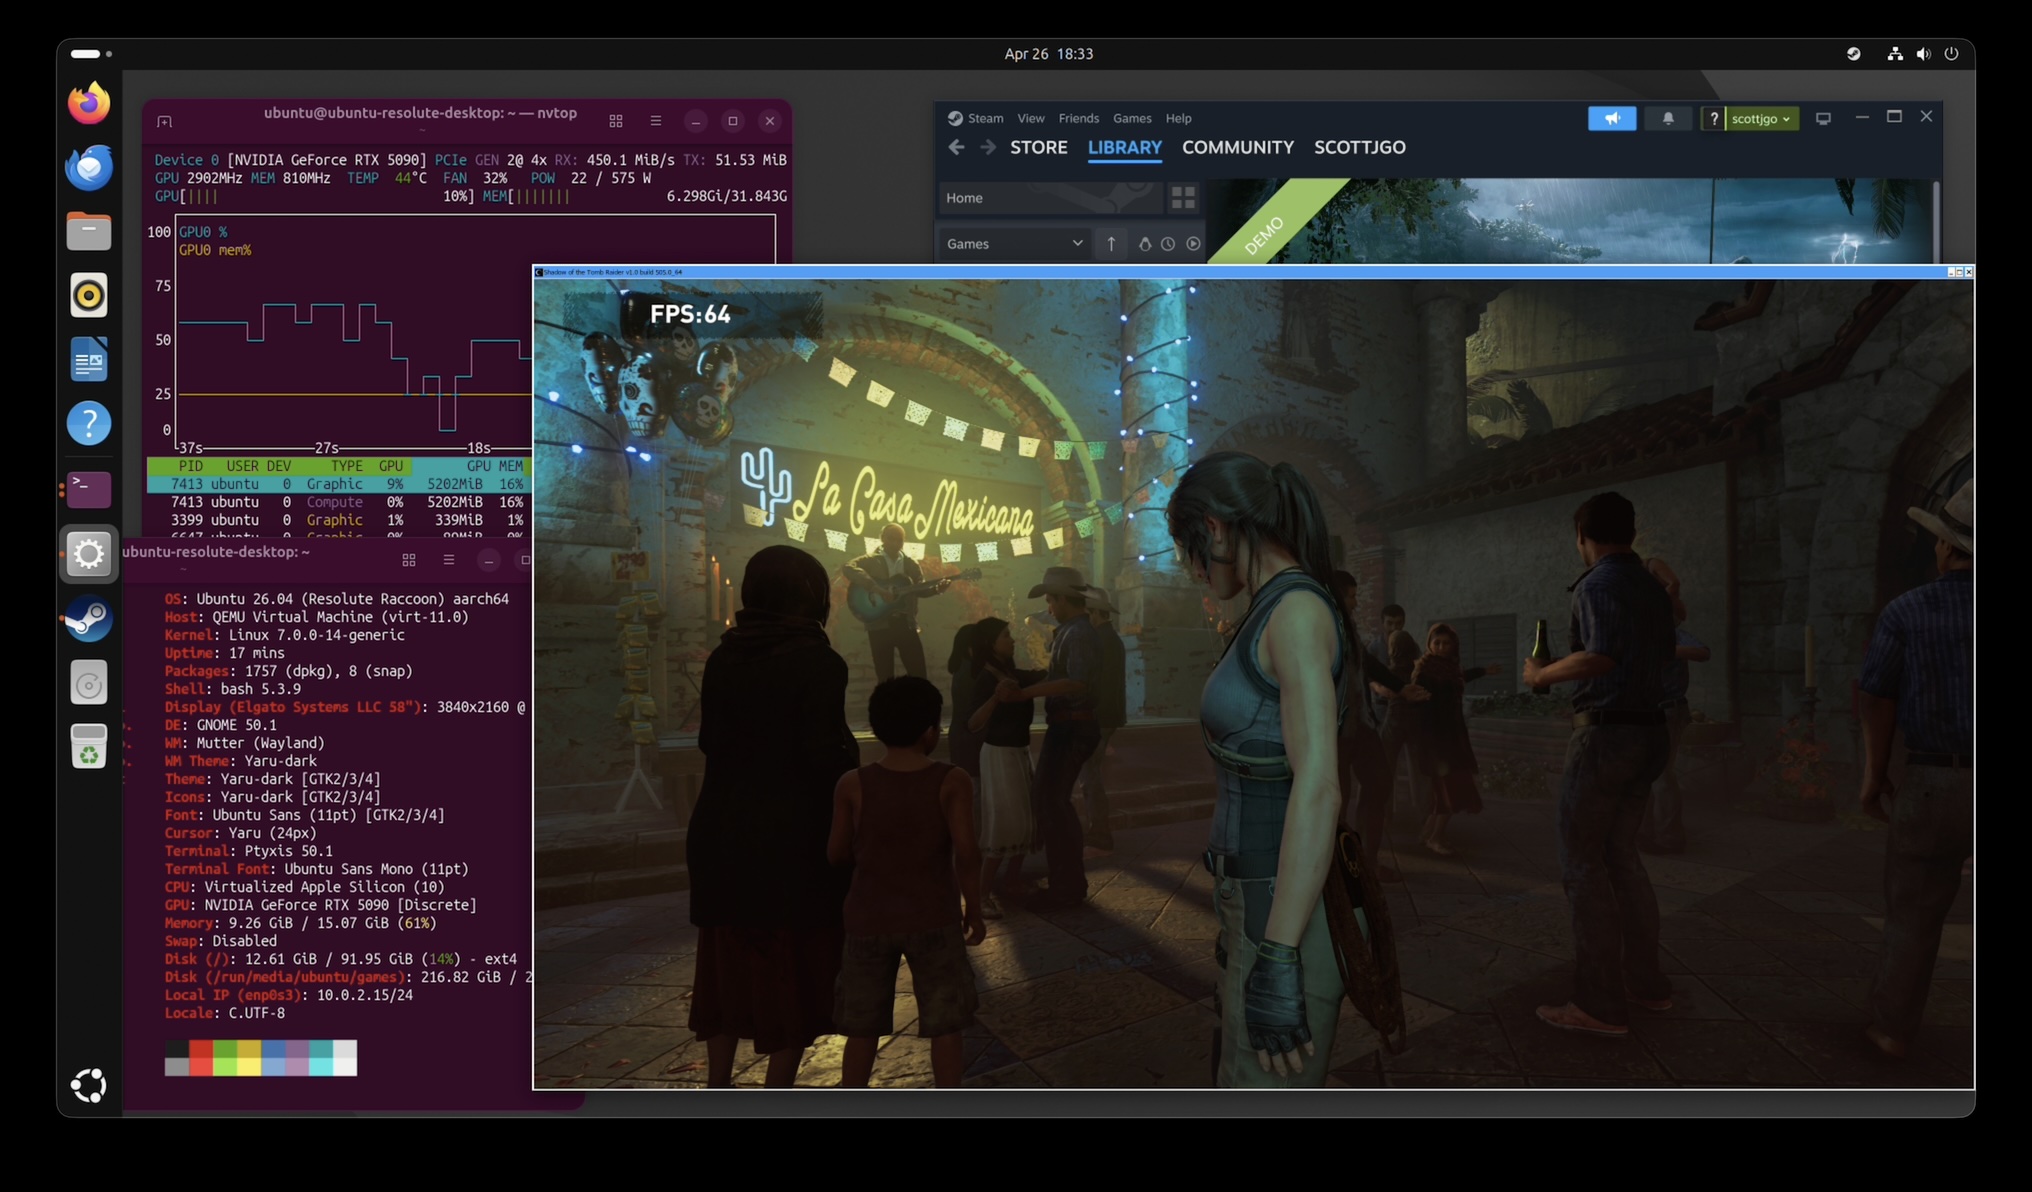Open the Files manager in the dock
Viewport: 2032px width, 1192px height.
89,231
